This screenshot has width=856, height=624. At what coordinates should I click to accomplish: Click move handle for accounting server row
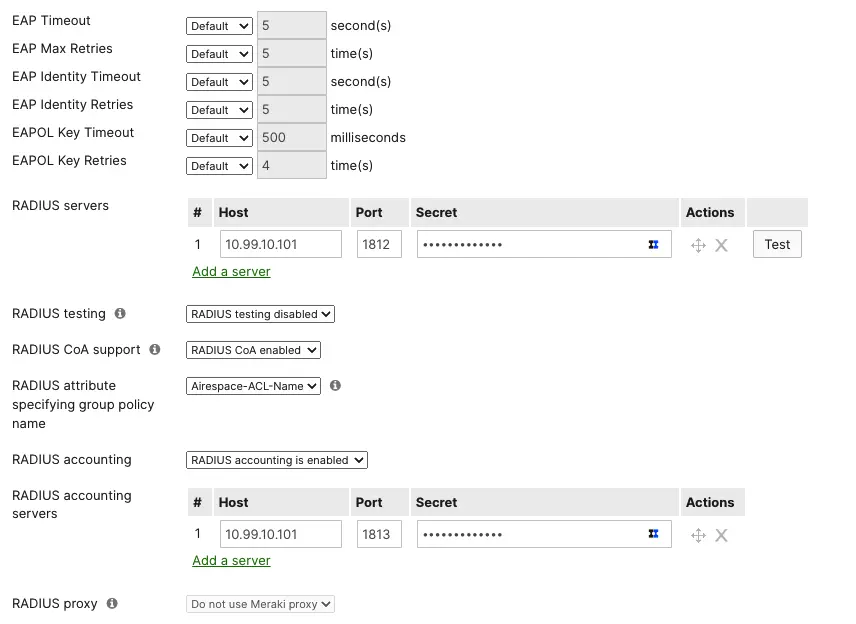pos(698,535)
